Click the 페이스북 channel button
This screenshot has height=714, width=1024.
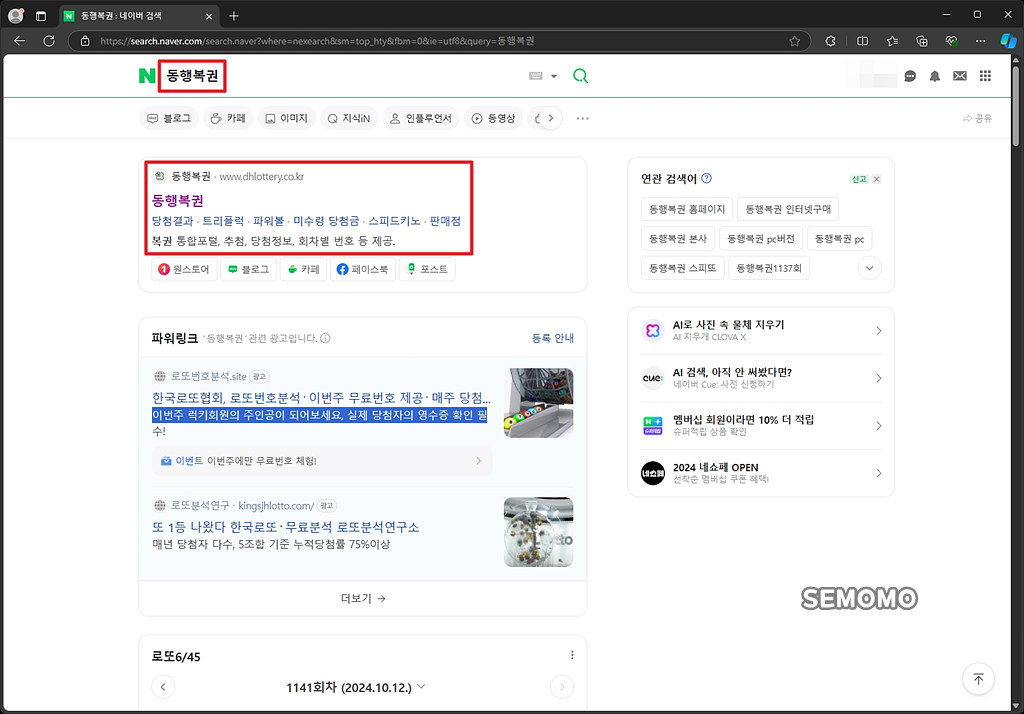pos(362,269)
